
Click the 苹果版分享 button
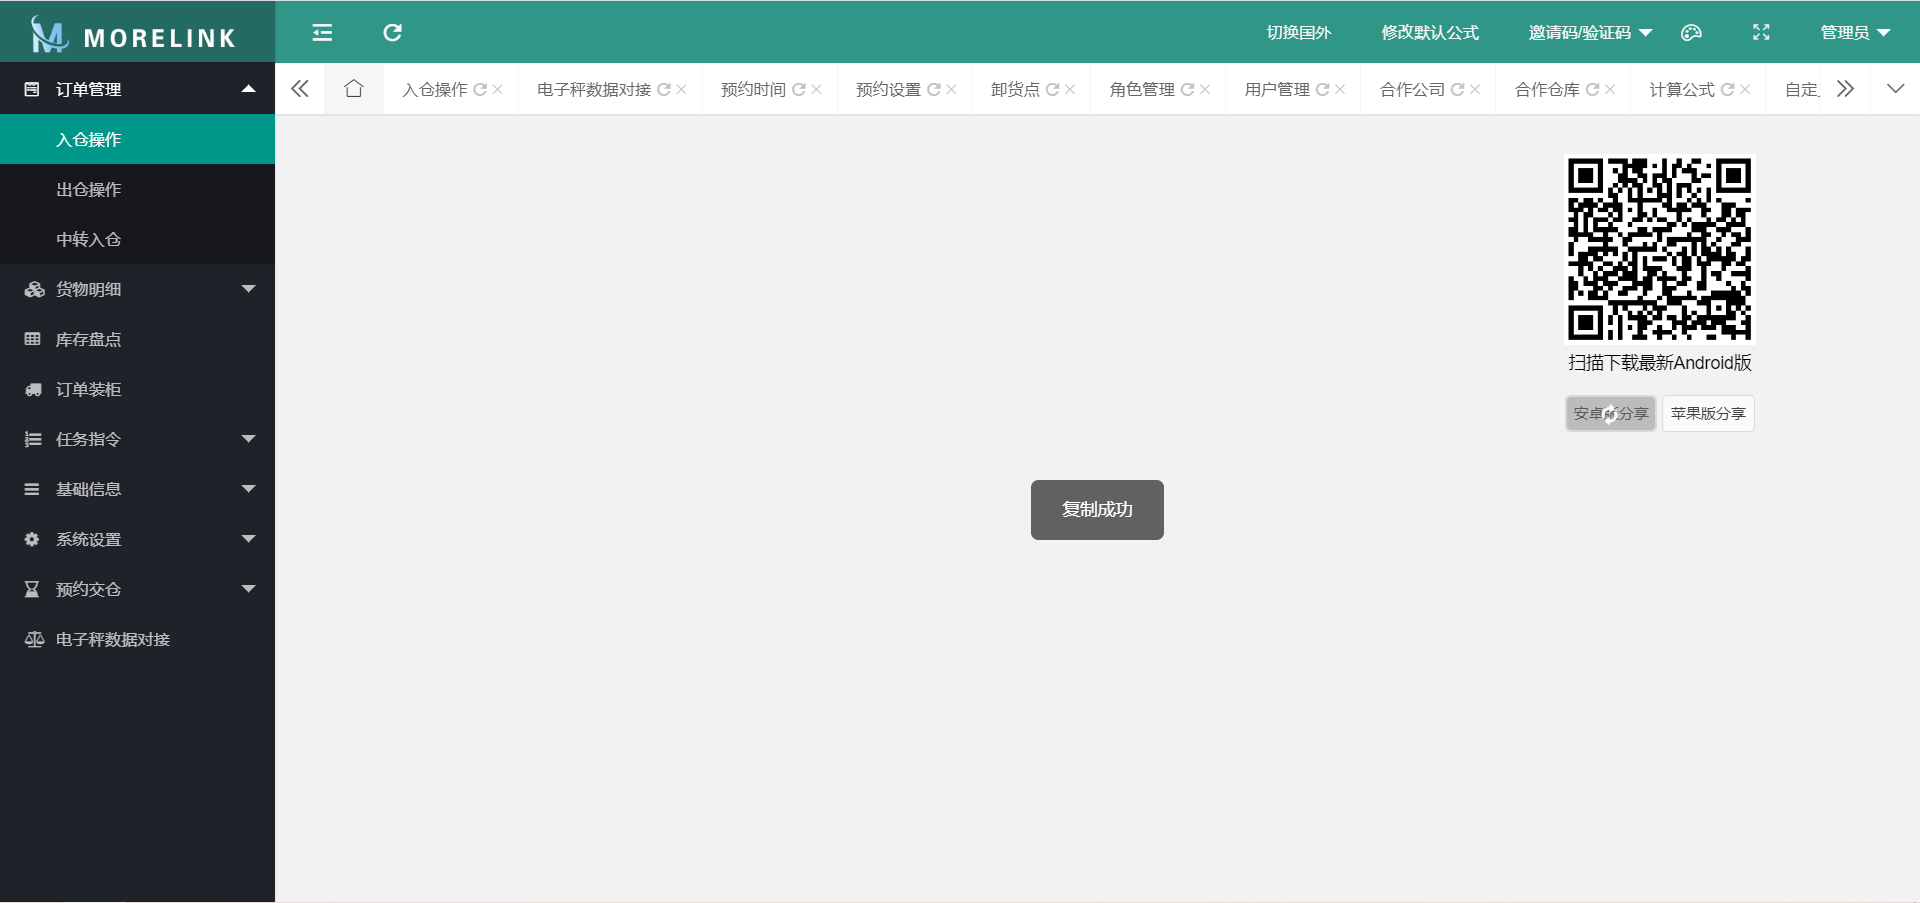click(1708, 413)
